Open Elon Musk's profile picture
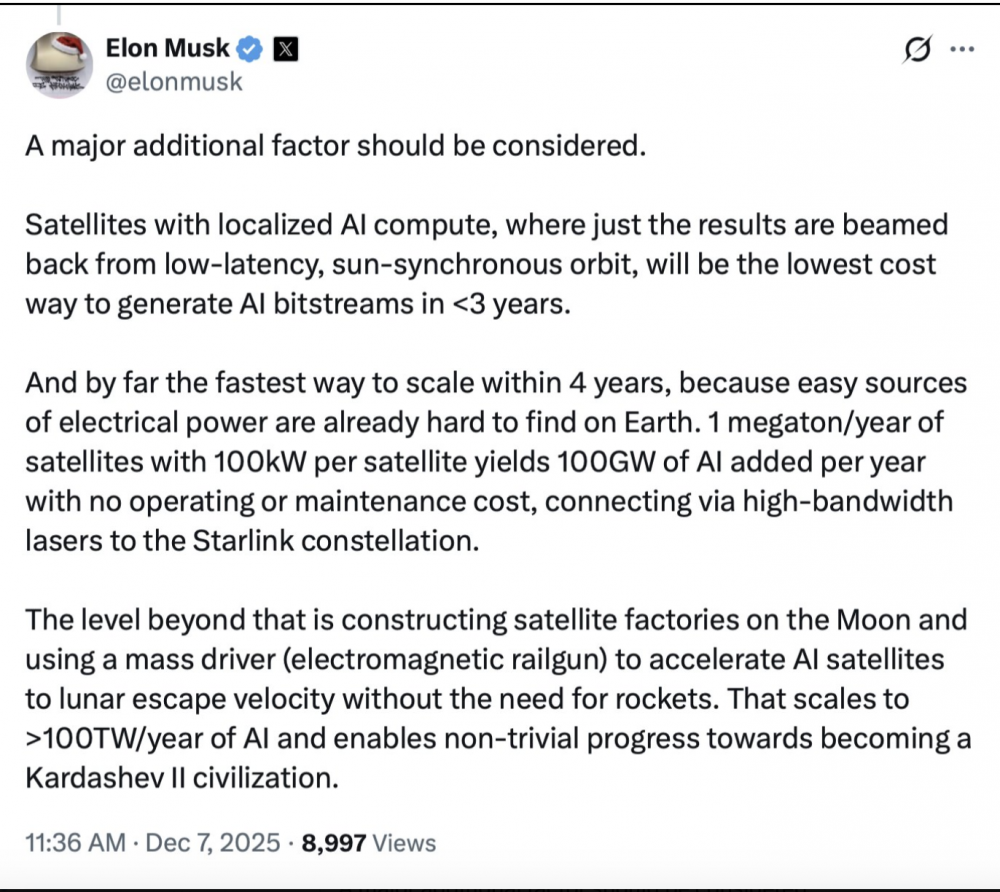 tap(59, 65)
